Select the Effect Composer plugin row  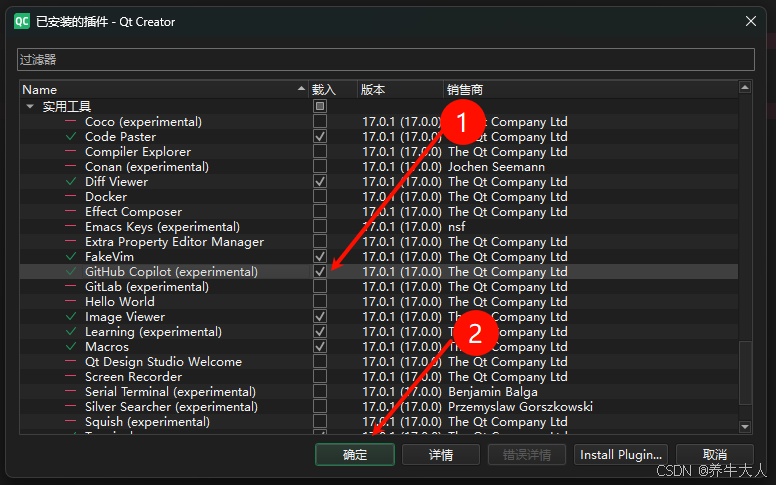(x=379, y=211)
